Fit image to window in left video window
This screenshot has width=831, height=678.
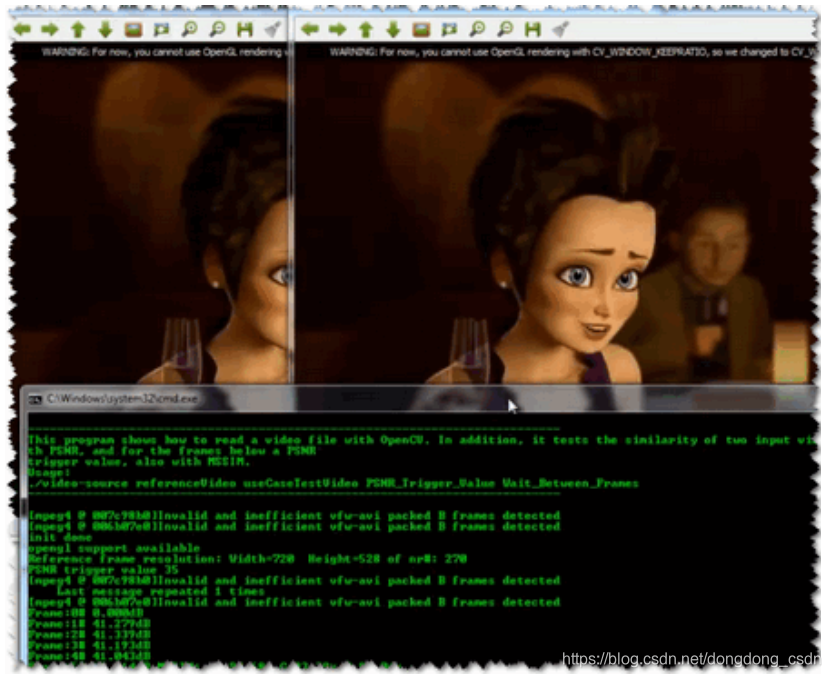pyautogui.click(x=161, y=30)
